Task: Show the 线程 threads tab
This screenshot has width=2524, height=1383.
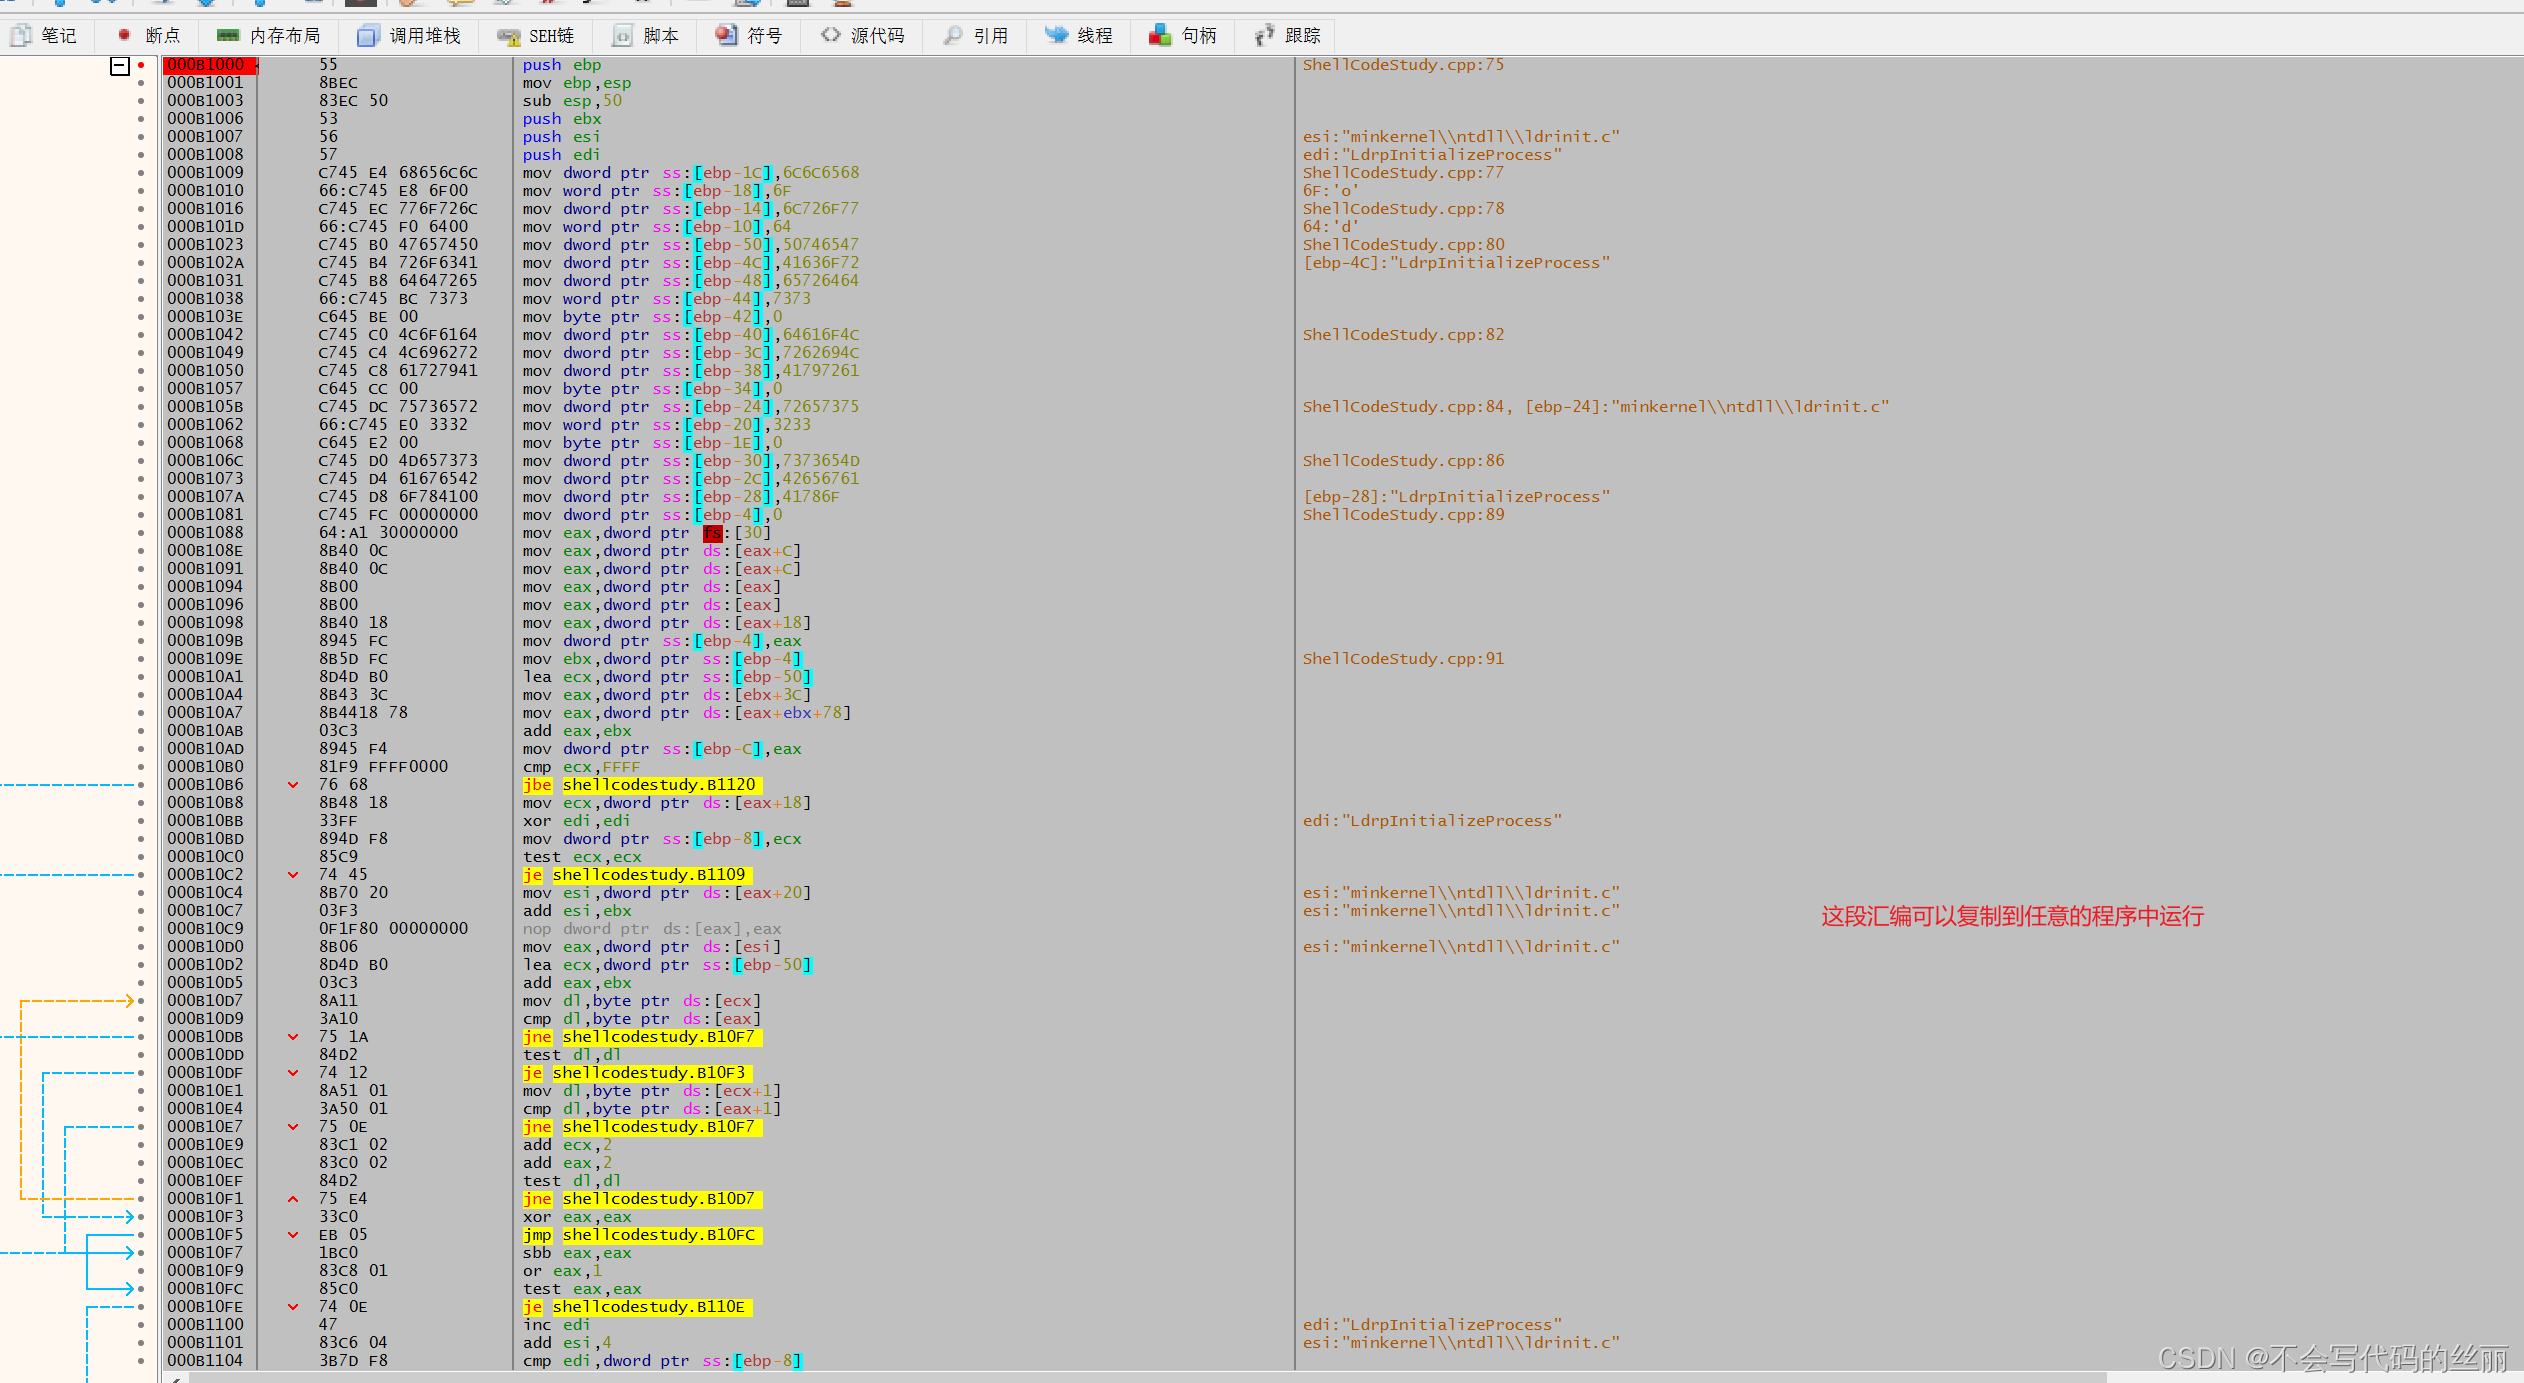Action: (x=1079, y=36)
